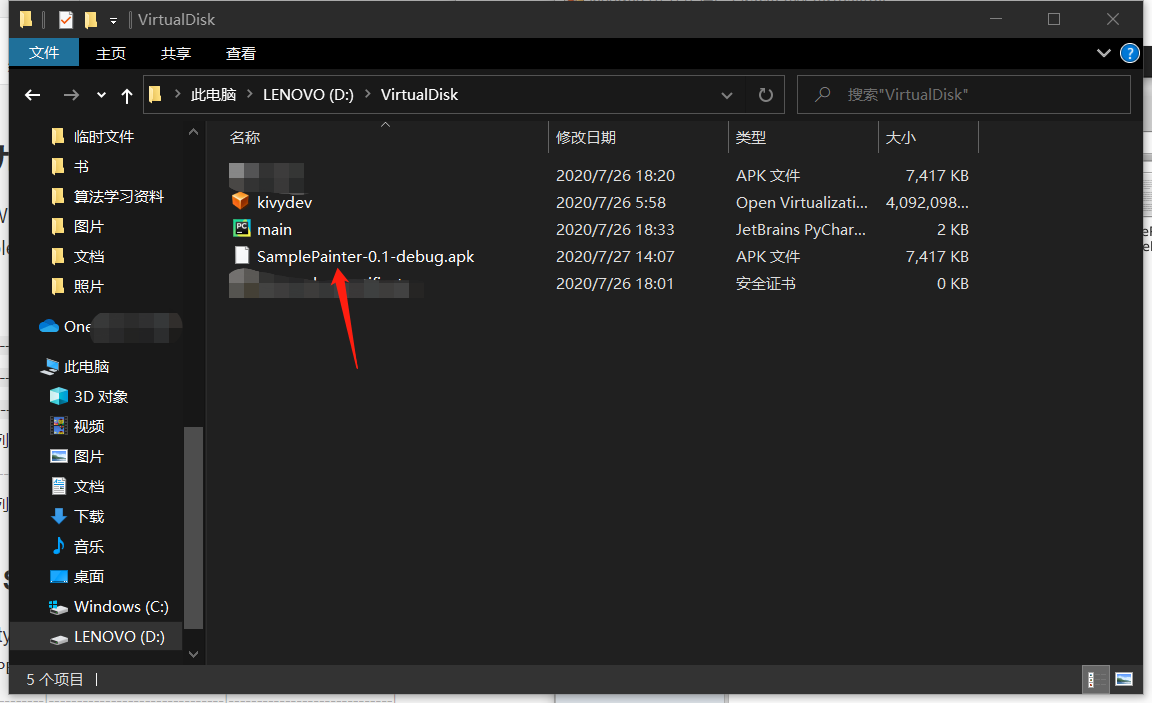Open 照片 folder in the sidebar
The width and height of the screenshot is (1152, 703).
coord(88,286)
